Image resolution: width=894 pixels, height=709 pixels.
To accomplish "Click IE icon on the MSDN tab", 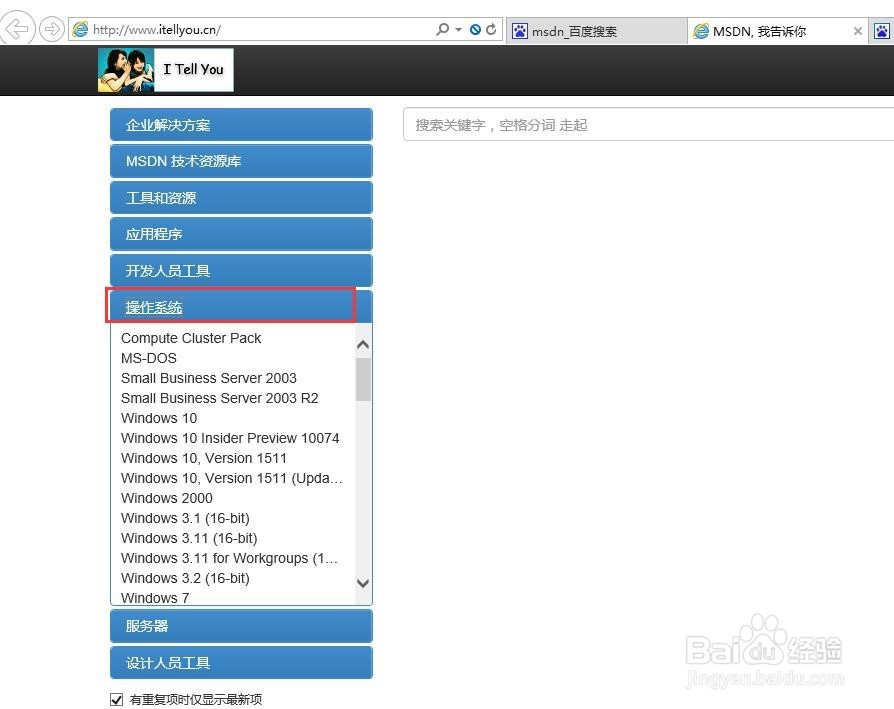I will [x=701, y=31].
